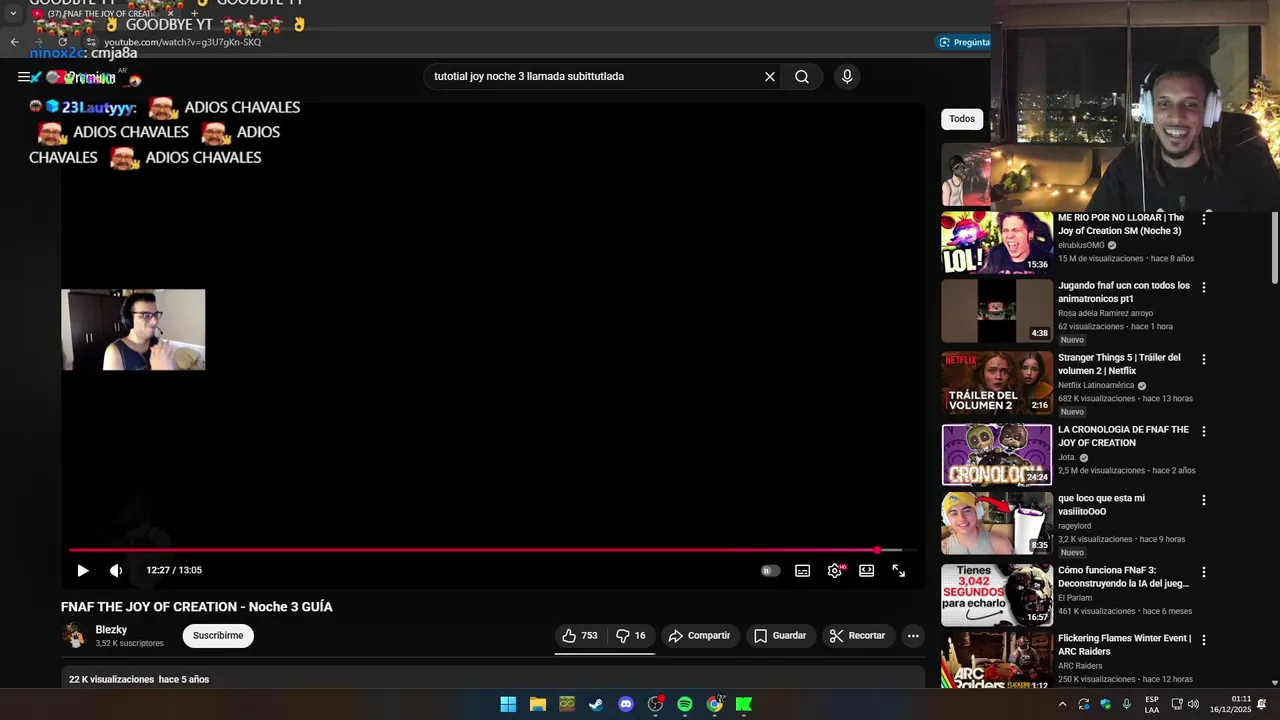
Task: Turn on subtitles with the captions icon
Action: click(802, 570)
